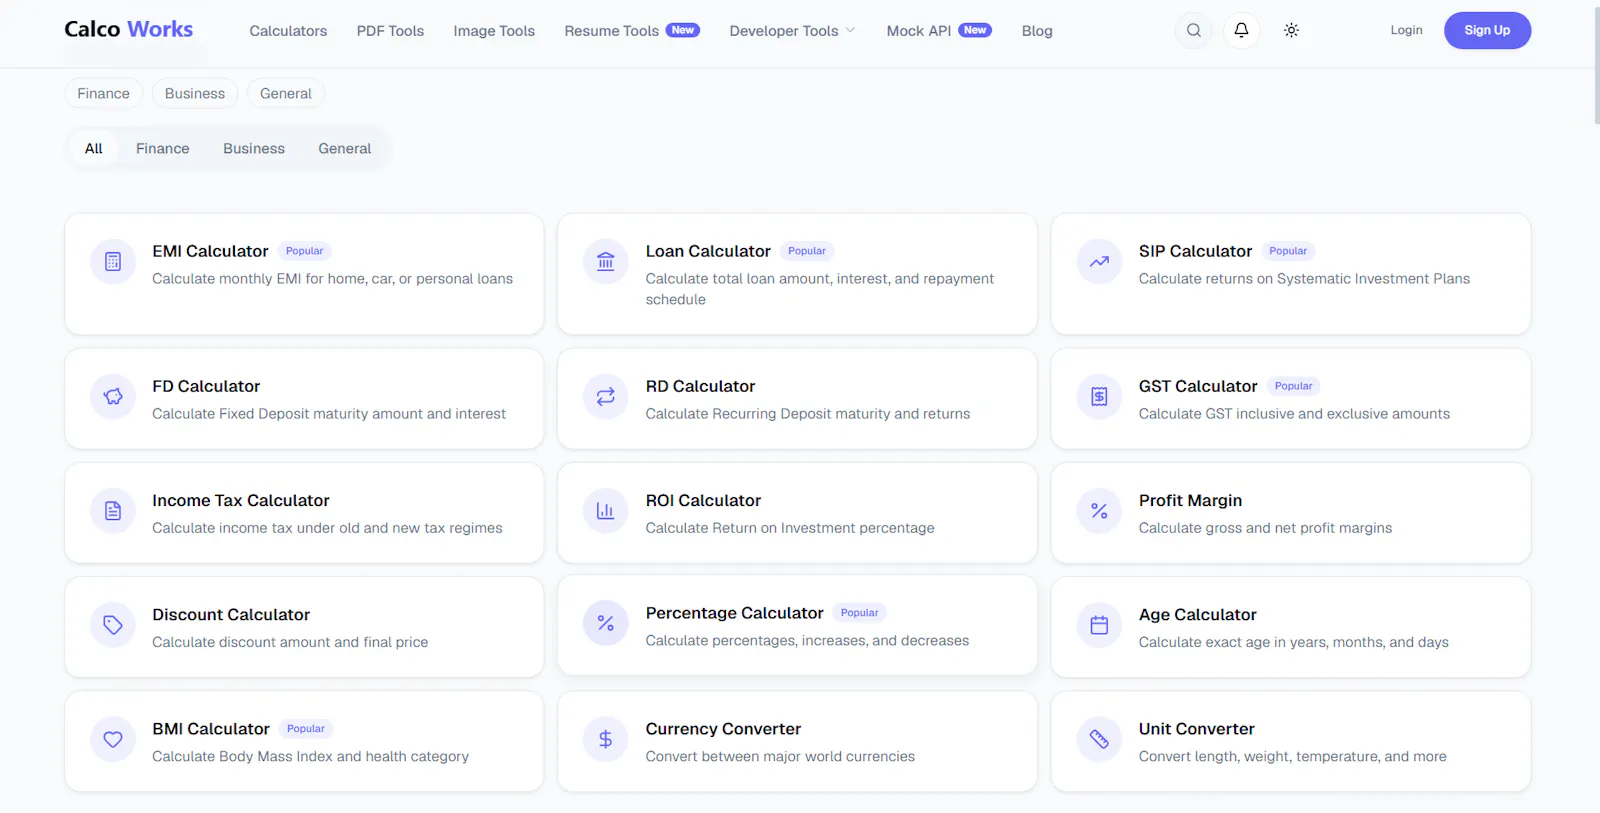Open the RD Calculator title
Image resolution: width=1600 pixels, height=813 pixels.
click(x=700, y=386)
